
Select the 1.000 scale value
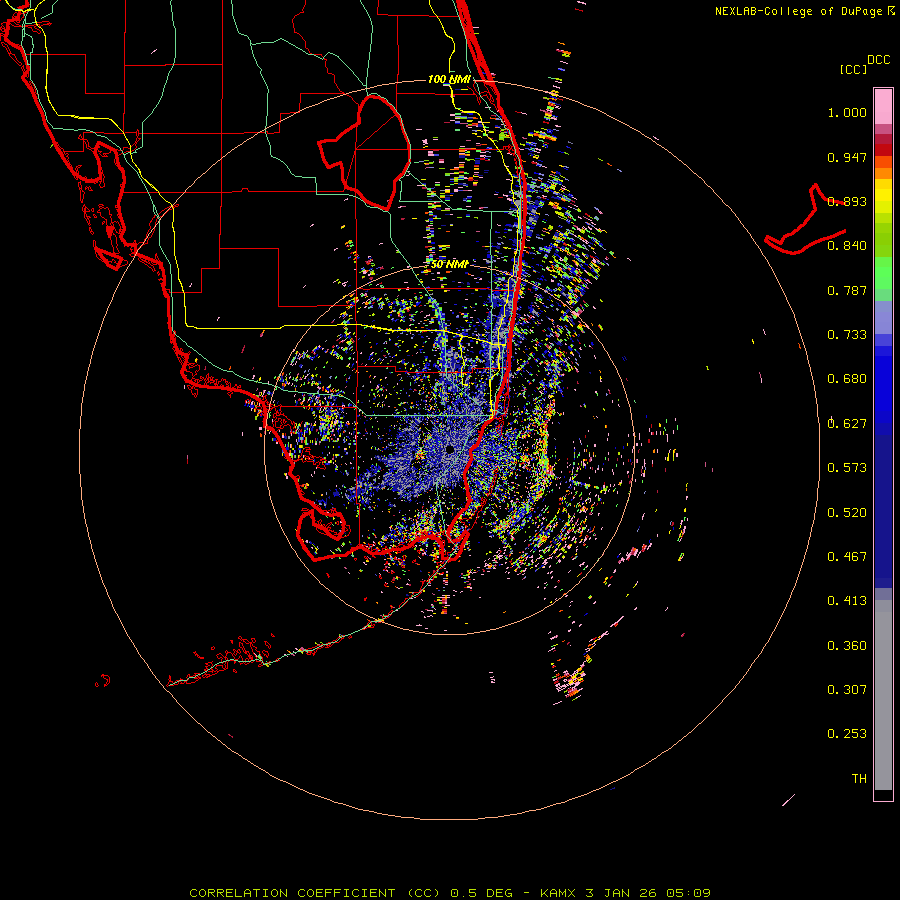click(x=847, y=112)
